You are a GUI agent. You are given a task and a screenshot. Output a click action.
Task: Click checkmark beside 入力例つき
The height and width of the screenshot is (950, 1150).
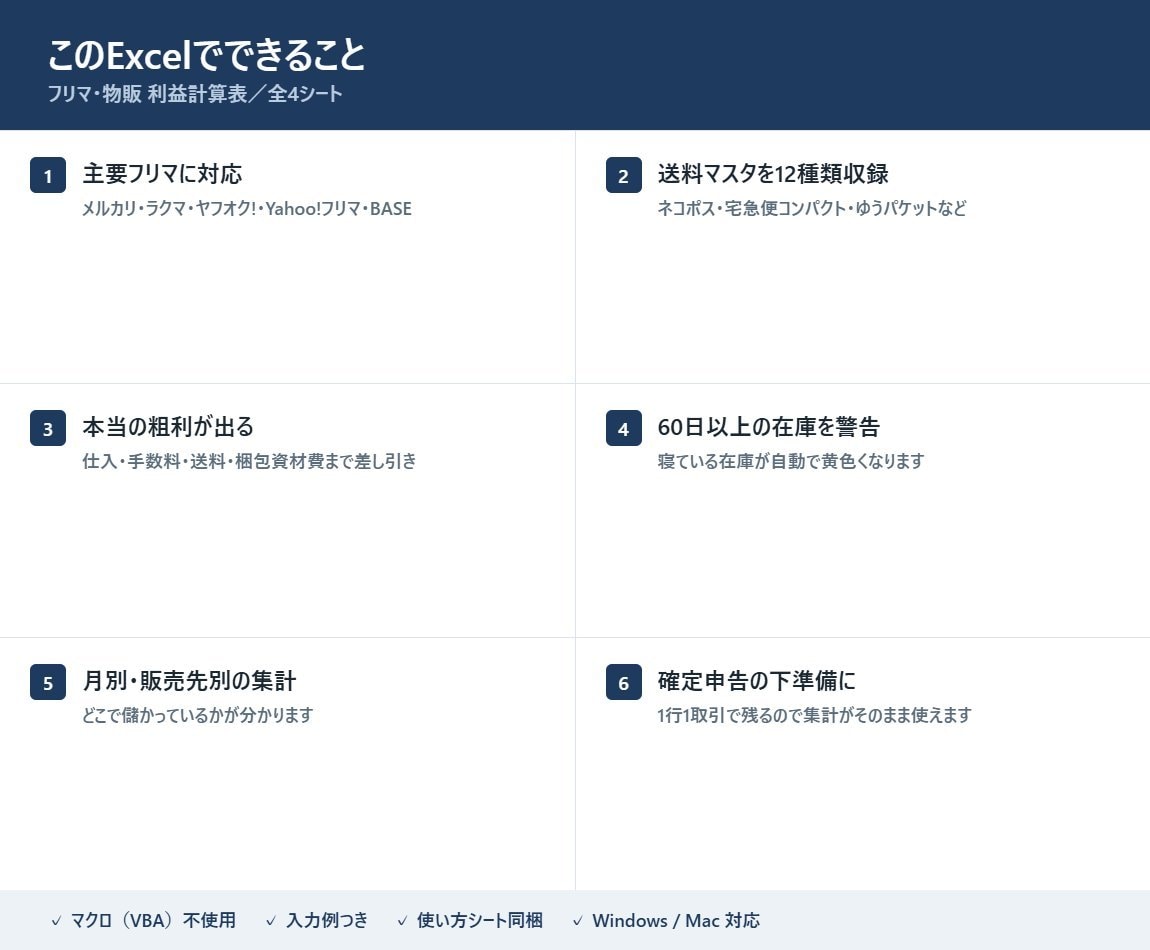pyautogui.click(x=271, y=921)
